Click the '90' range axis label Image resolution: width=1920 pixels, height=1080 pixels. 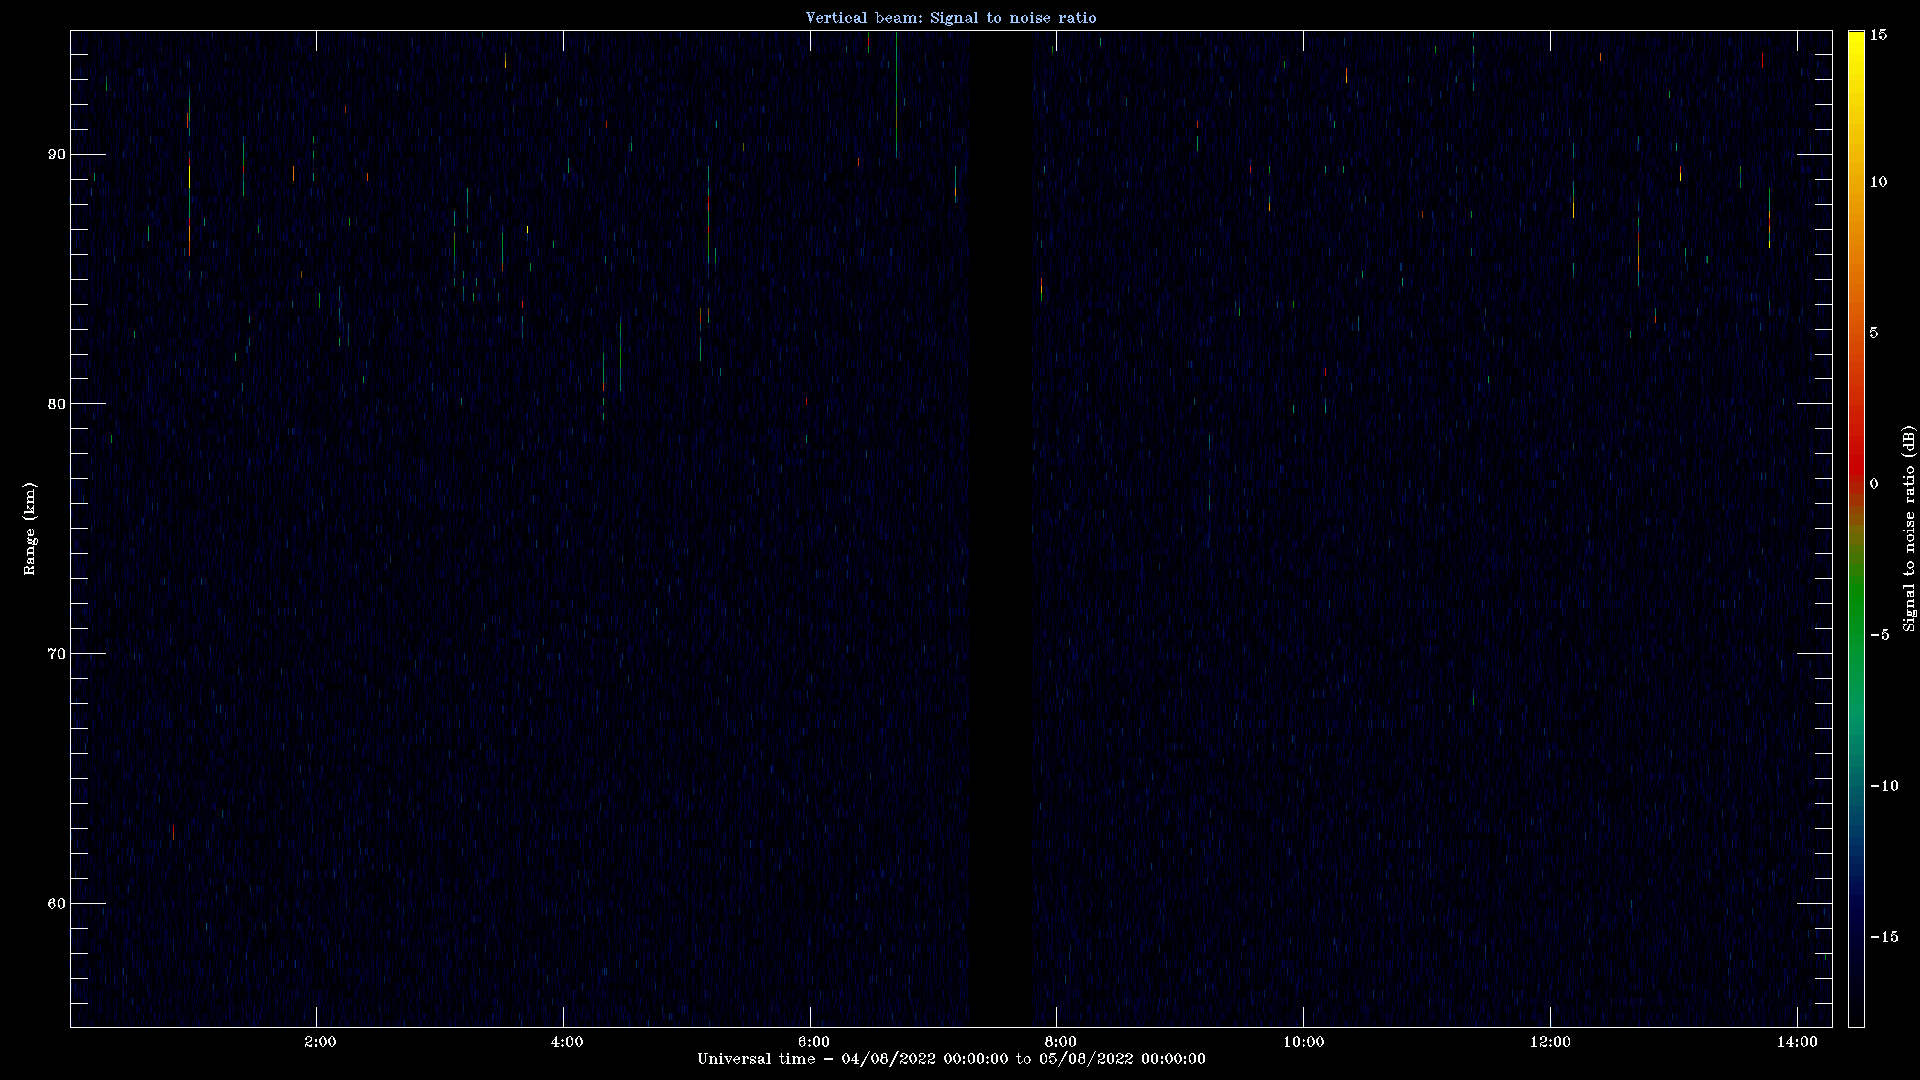coord(57,154)
